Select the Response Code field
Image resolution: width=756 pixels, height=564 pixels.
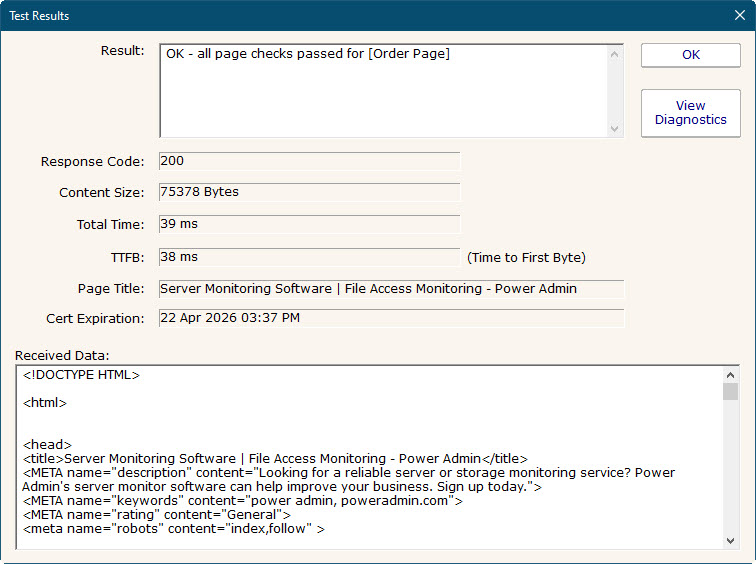(309, 161)
